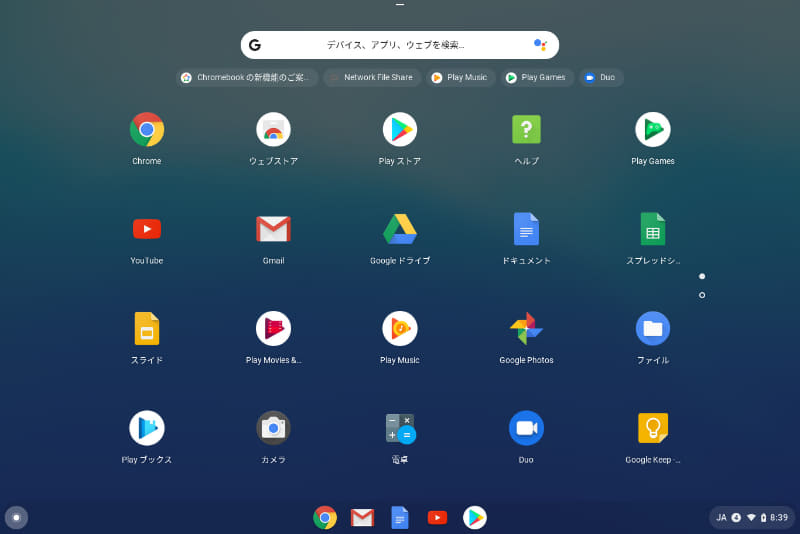Select the Play Music suggestion chip
The width and height of the screenshot is (800, 534).
point(461,78)
